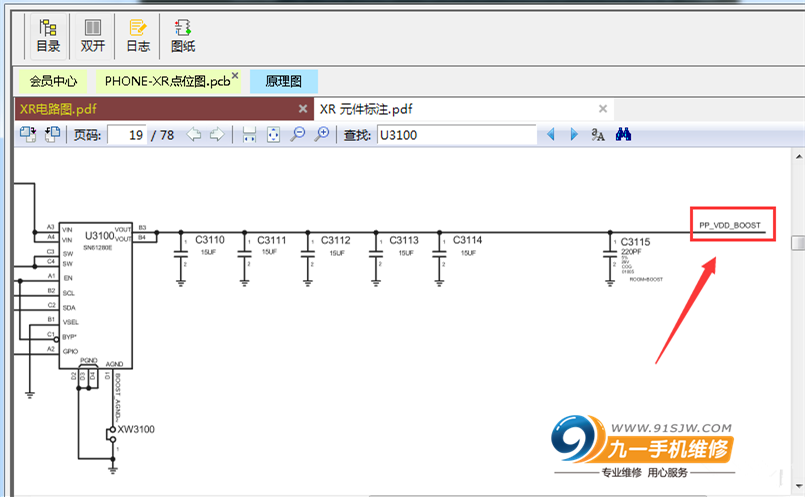
Task: Toggle 双开 dual-view mode
Action: 93,36
